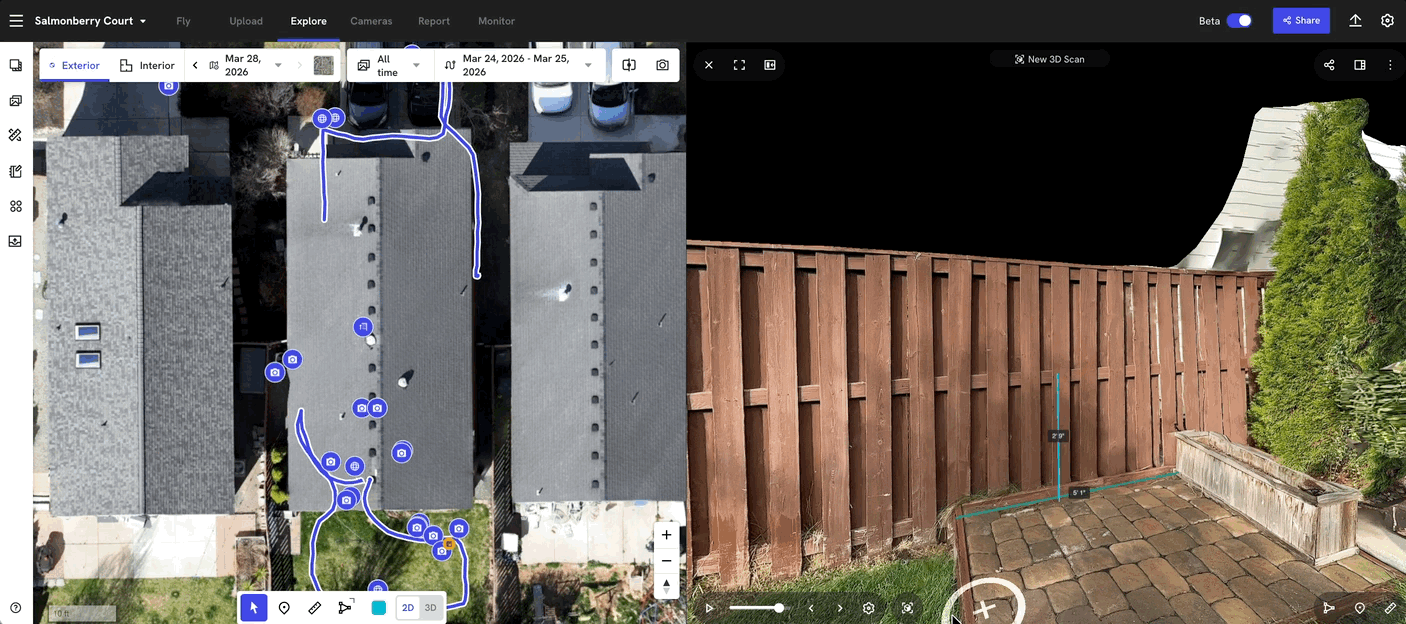Select the location pin tool on the map toolbar
Viewport: 1406px width, 624px height.
(x=284, y=607)
